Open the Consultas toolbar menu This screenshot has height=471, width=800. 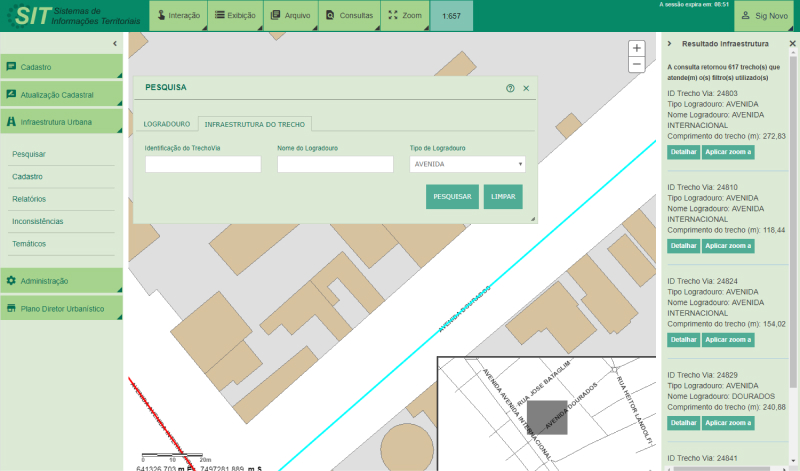(x=348, y=16)
